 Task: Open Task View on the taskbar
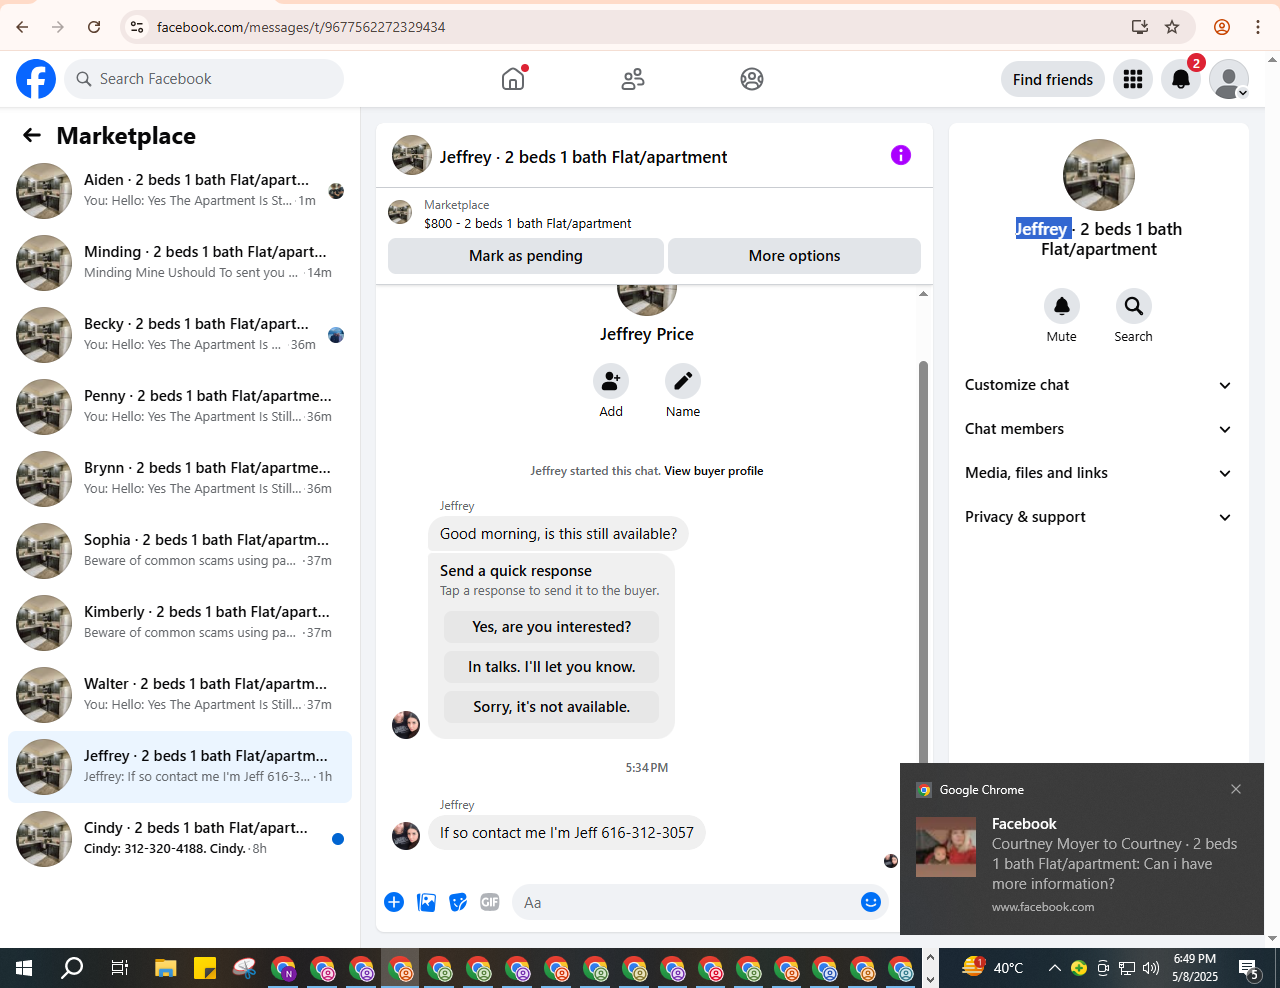point(119,968)
